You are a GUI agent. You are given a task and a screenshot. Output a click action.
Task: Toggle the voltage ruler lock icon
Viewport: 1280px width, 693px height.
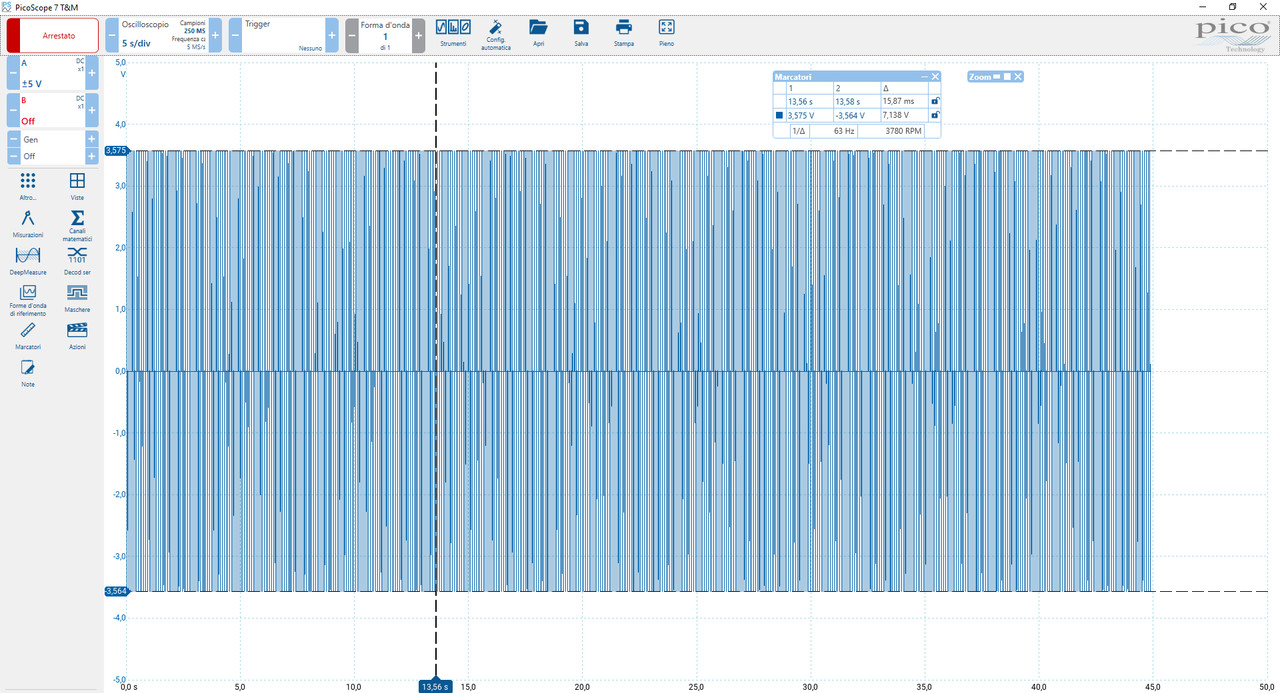pyautogui.click(x=935, y=115)
